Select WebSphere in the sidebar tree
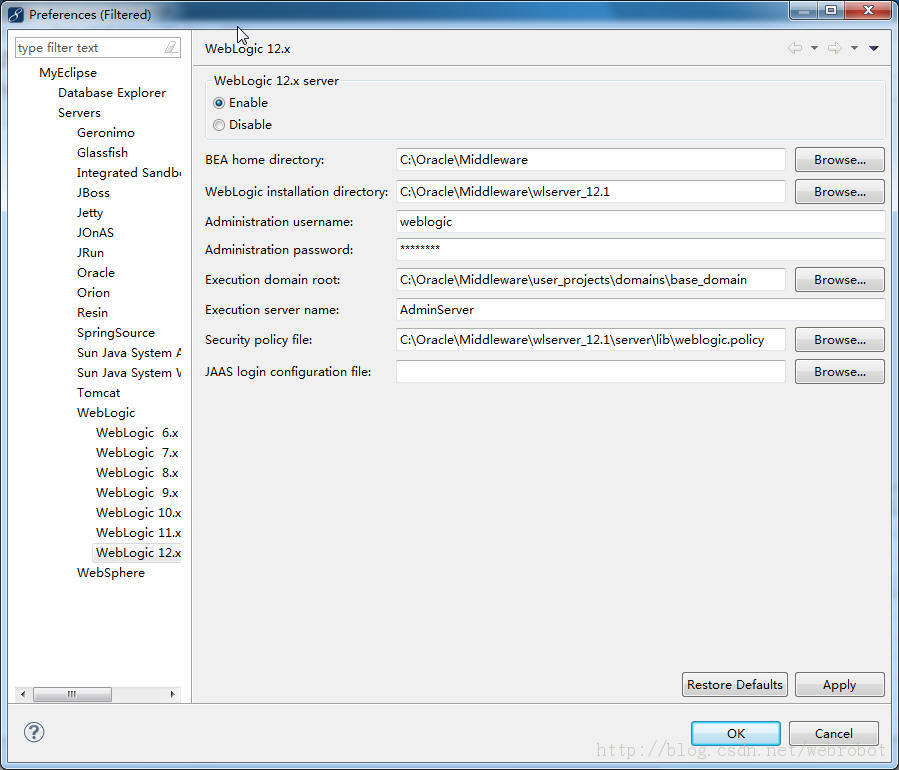Image resolution: width=899 pixels, height=770 pixels. tap(110, 572)
